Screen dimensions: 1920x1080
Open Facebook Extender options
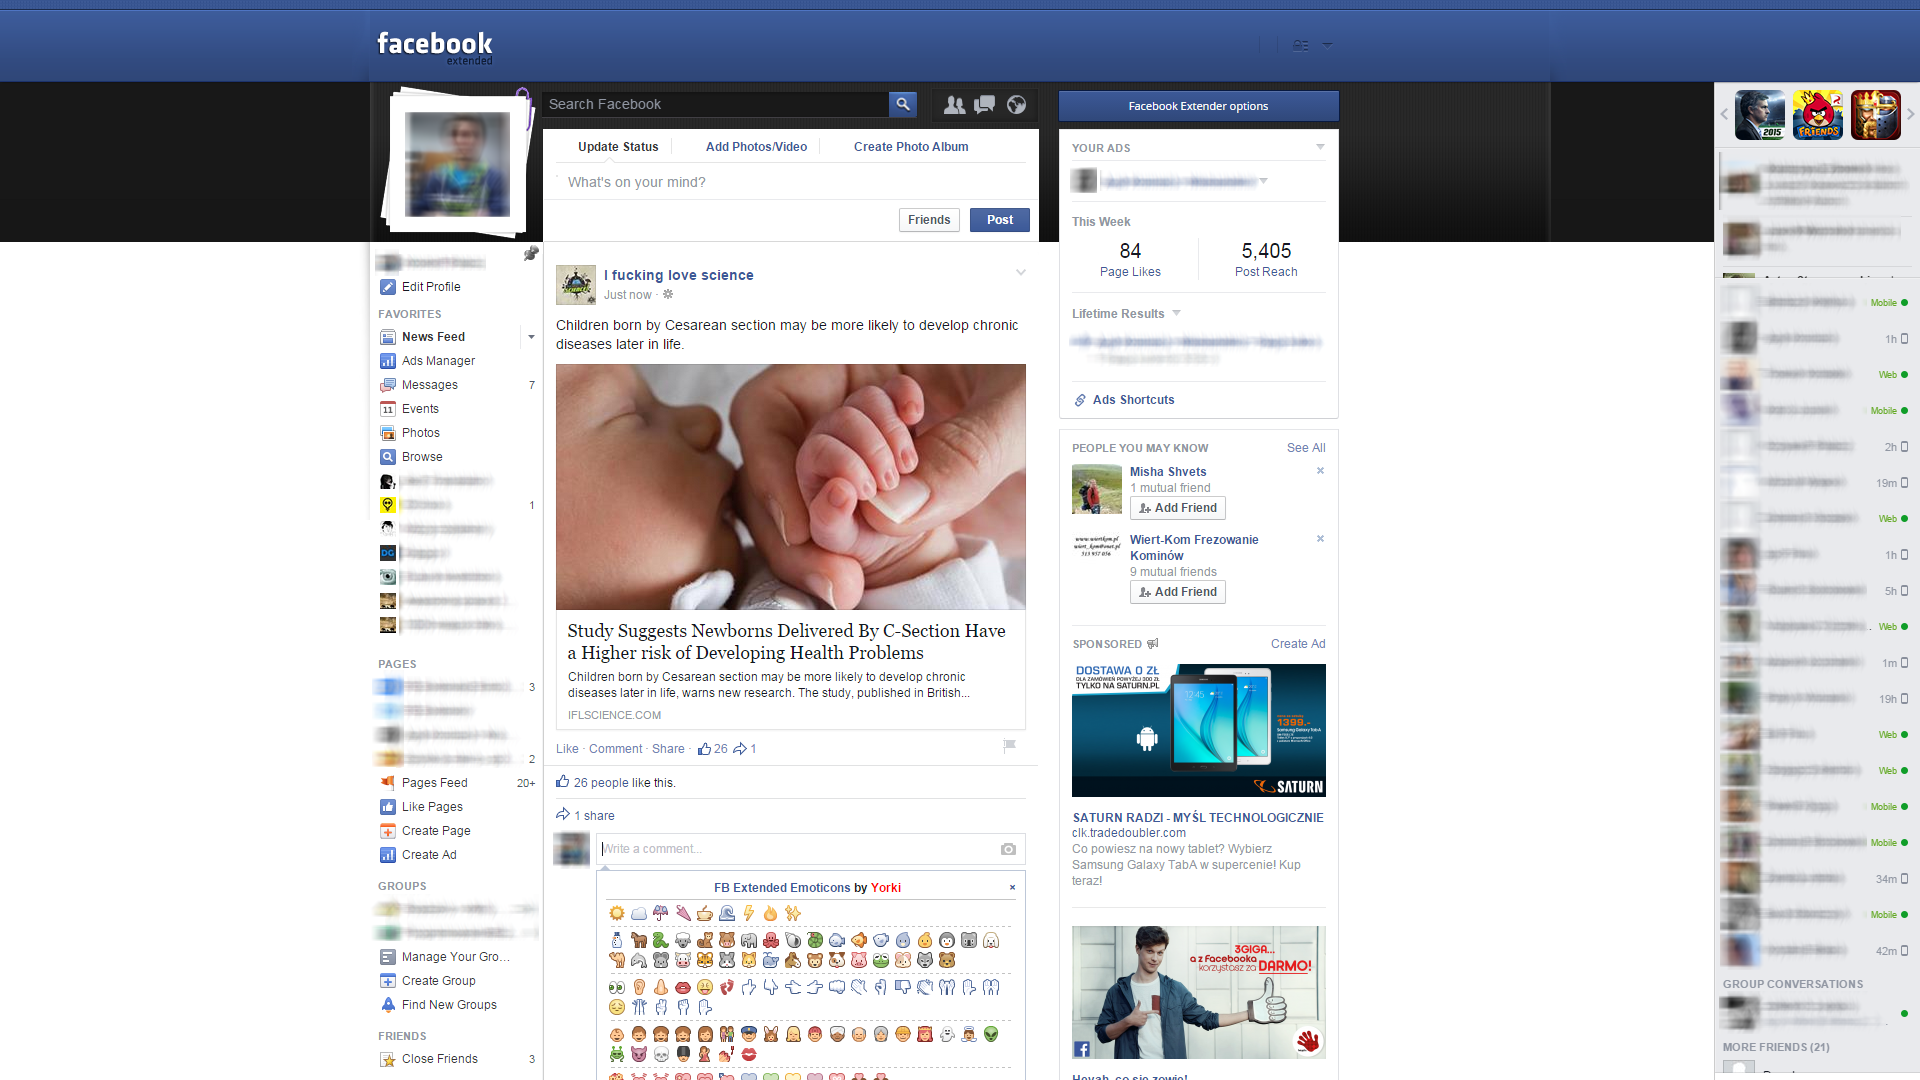click(x=1198, y=106)
